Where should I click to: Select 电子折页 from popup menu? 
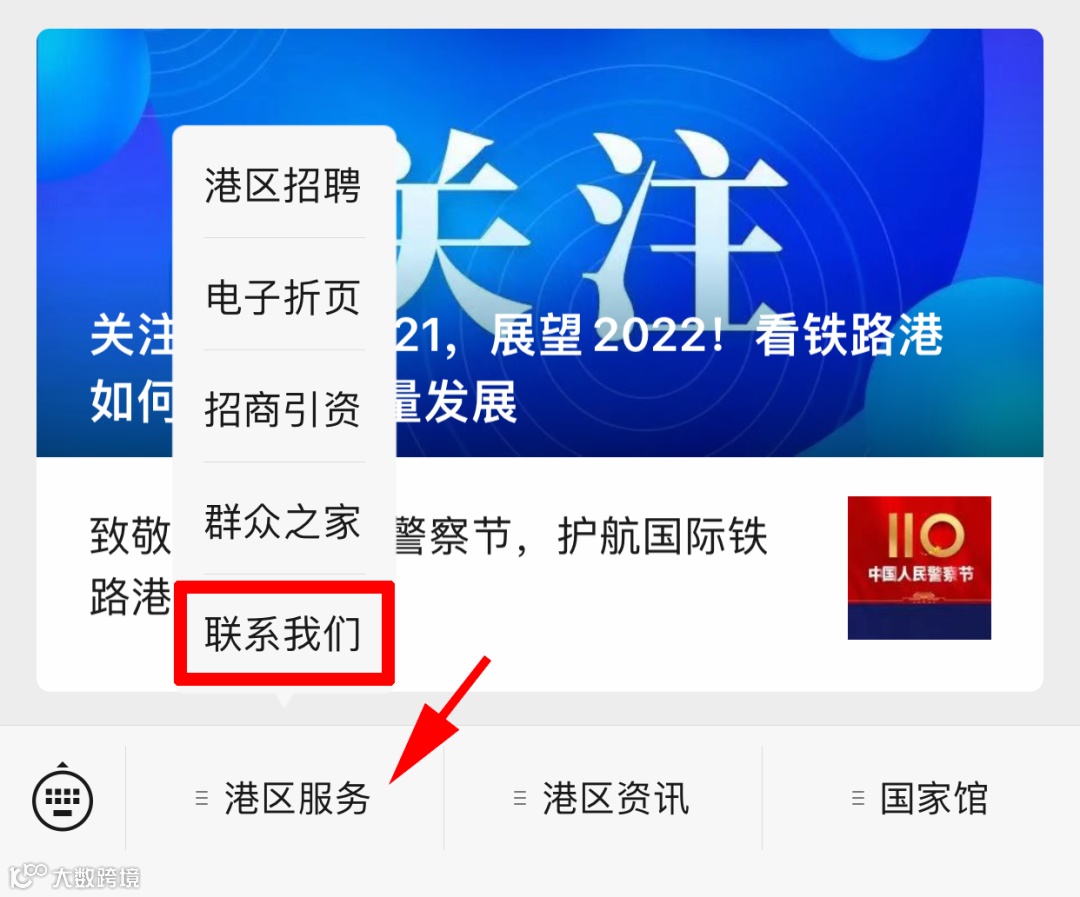(283, 296)
